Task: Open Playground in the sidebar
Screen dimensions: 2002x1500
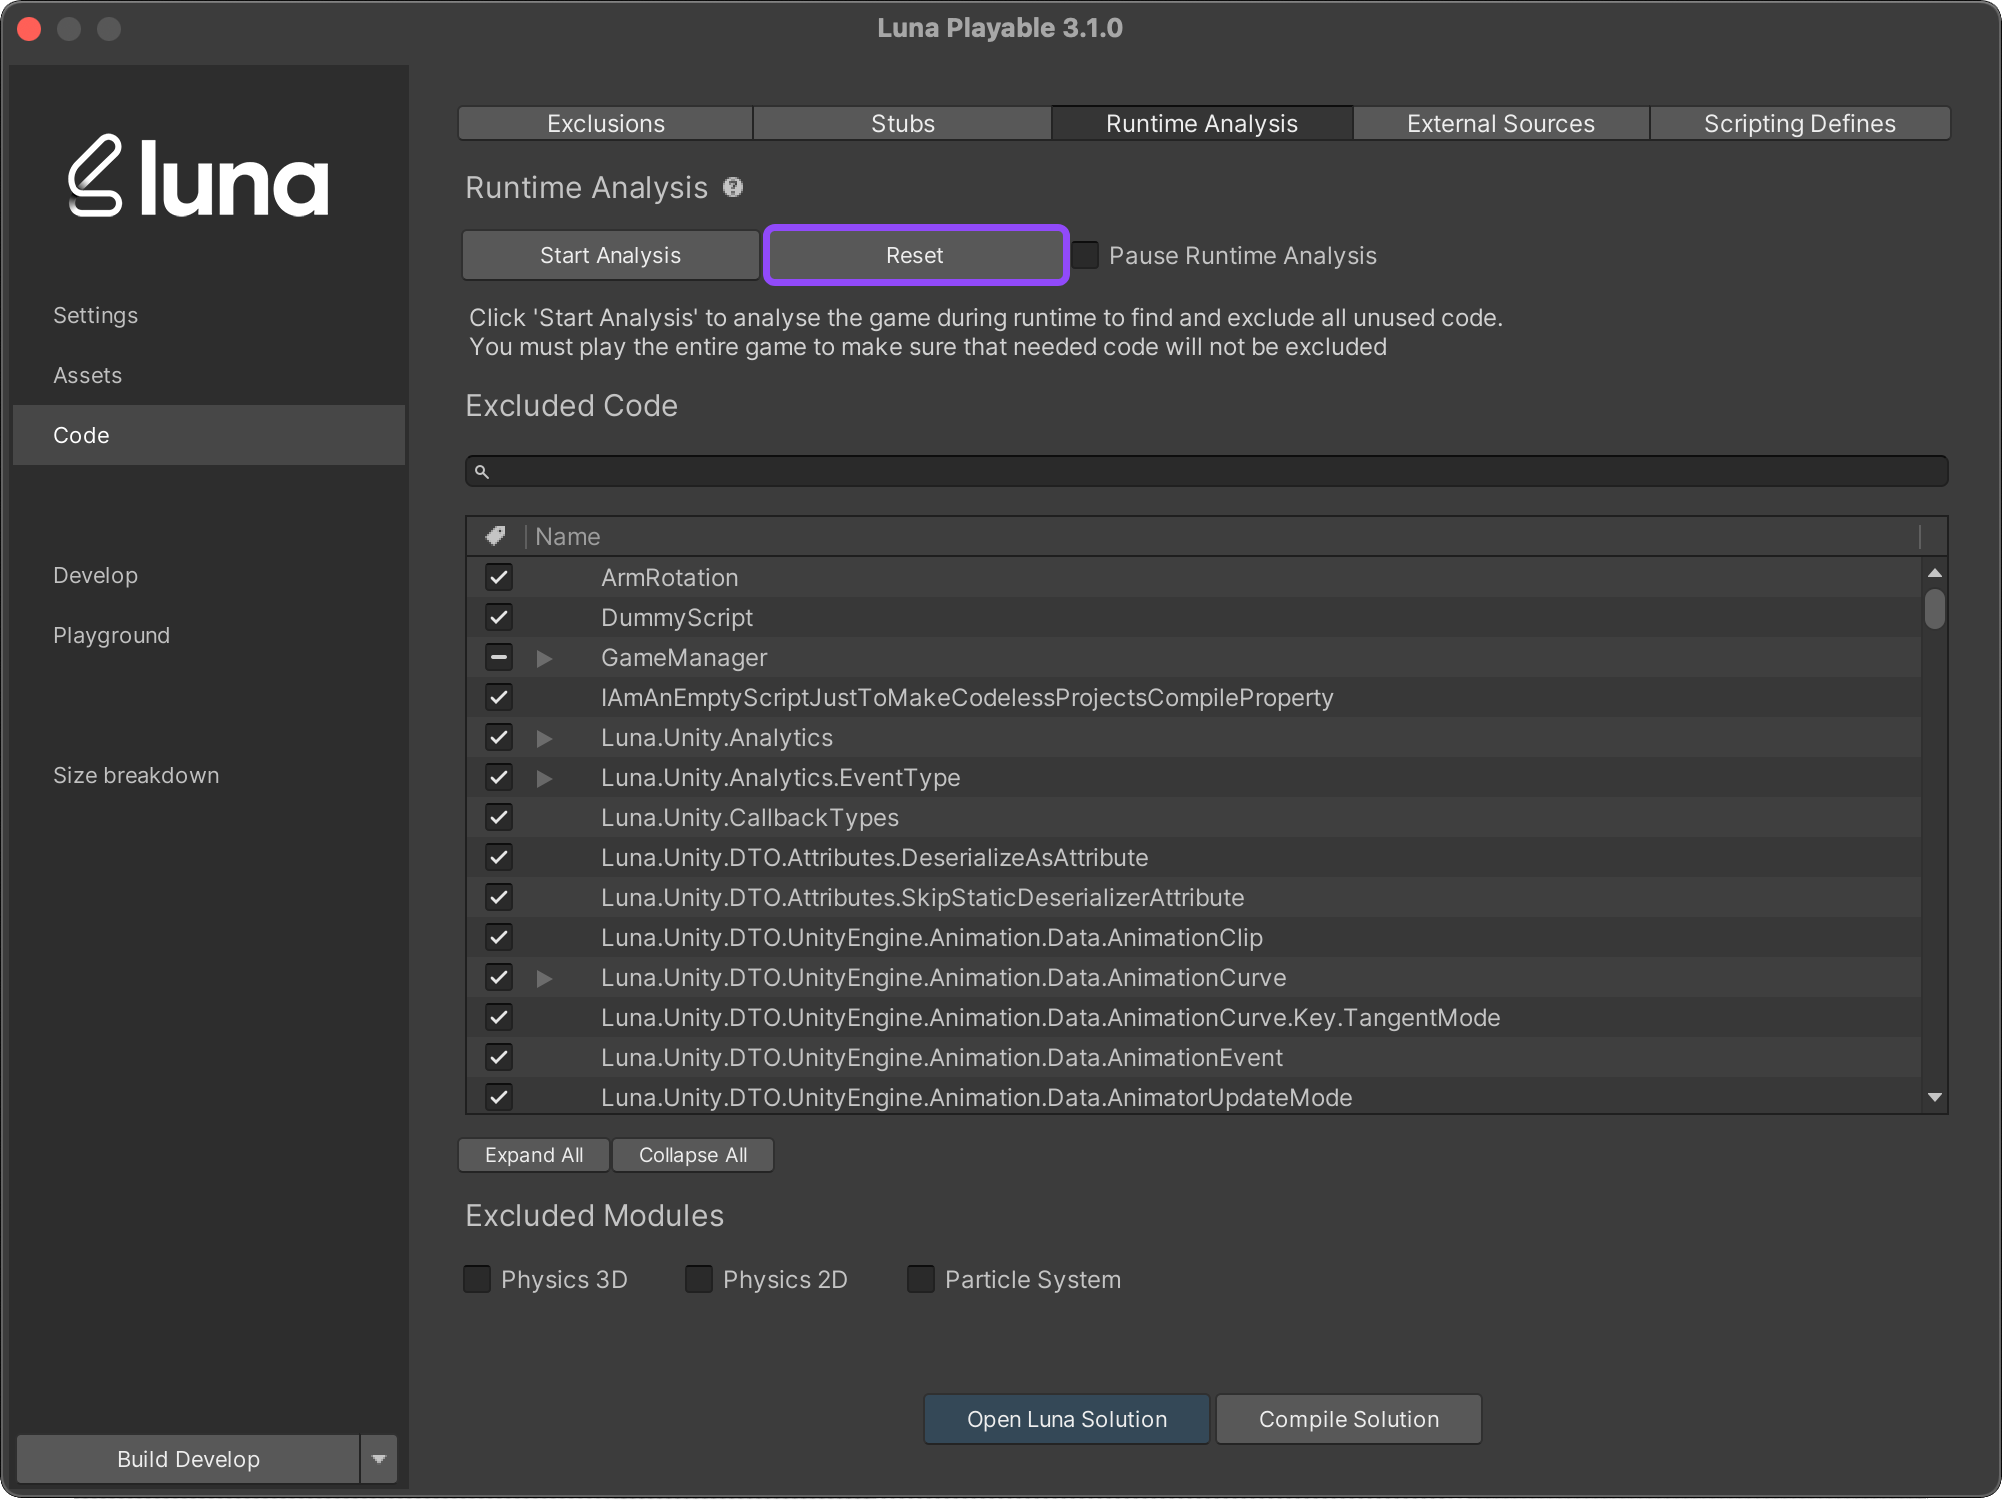Action: (x=209, y=635)
